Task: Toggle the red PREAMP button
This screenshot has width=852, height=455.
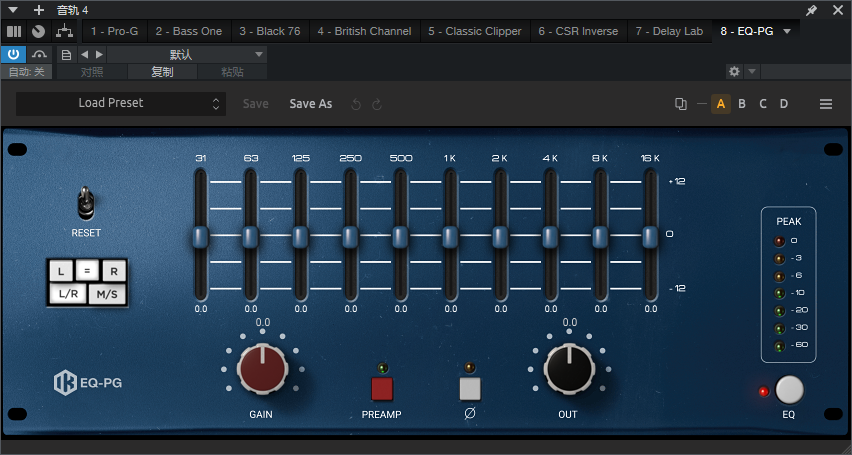Action: 382,389
